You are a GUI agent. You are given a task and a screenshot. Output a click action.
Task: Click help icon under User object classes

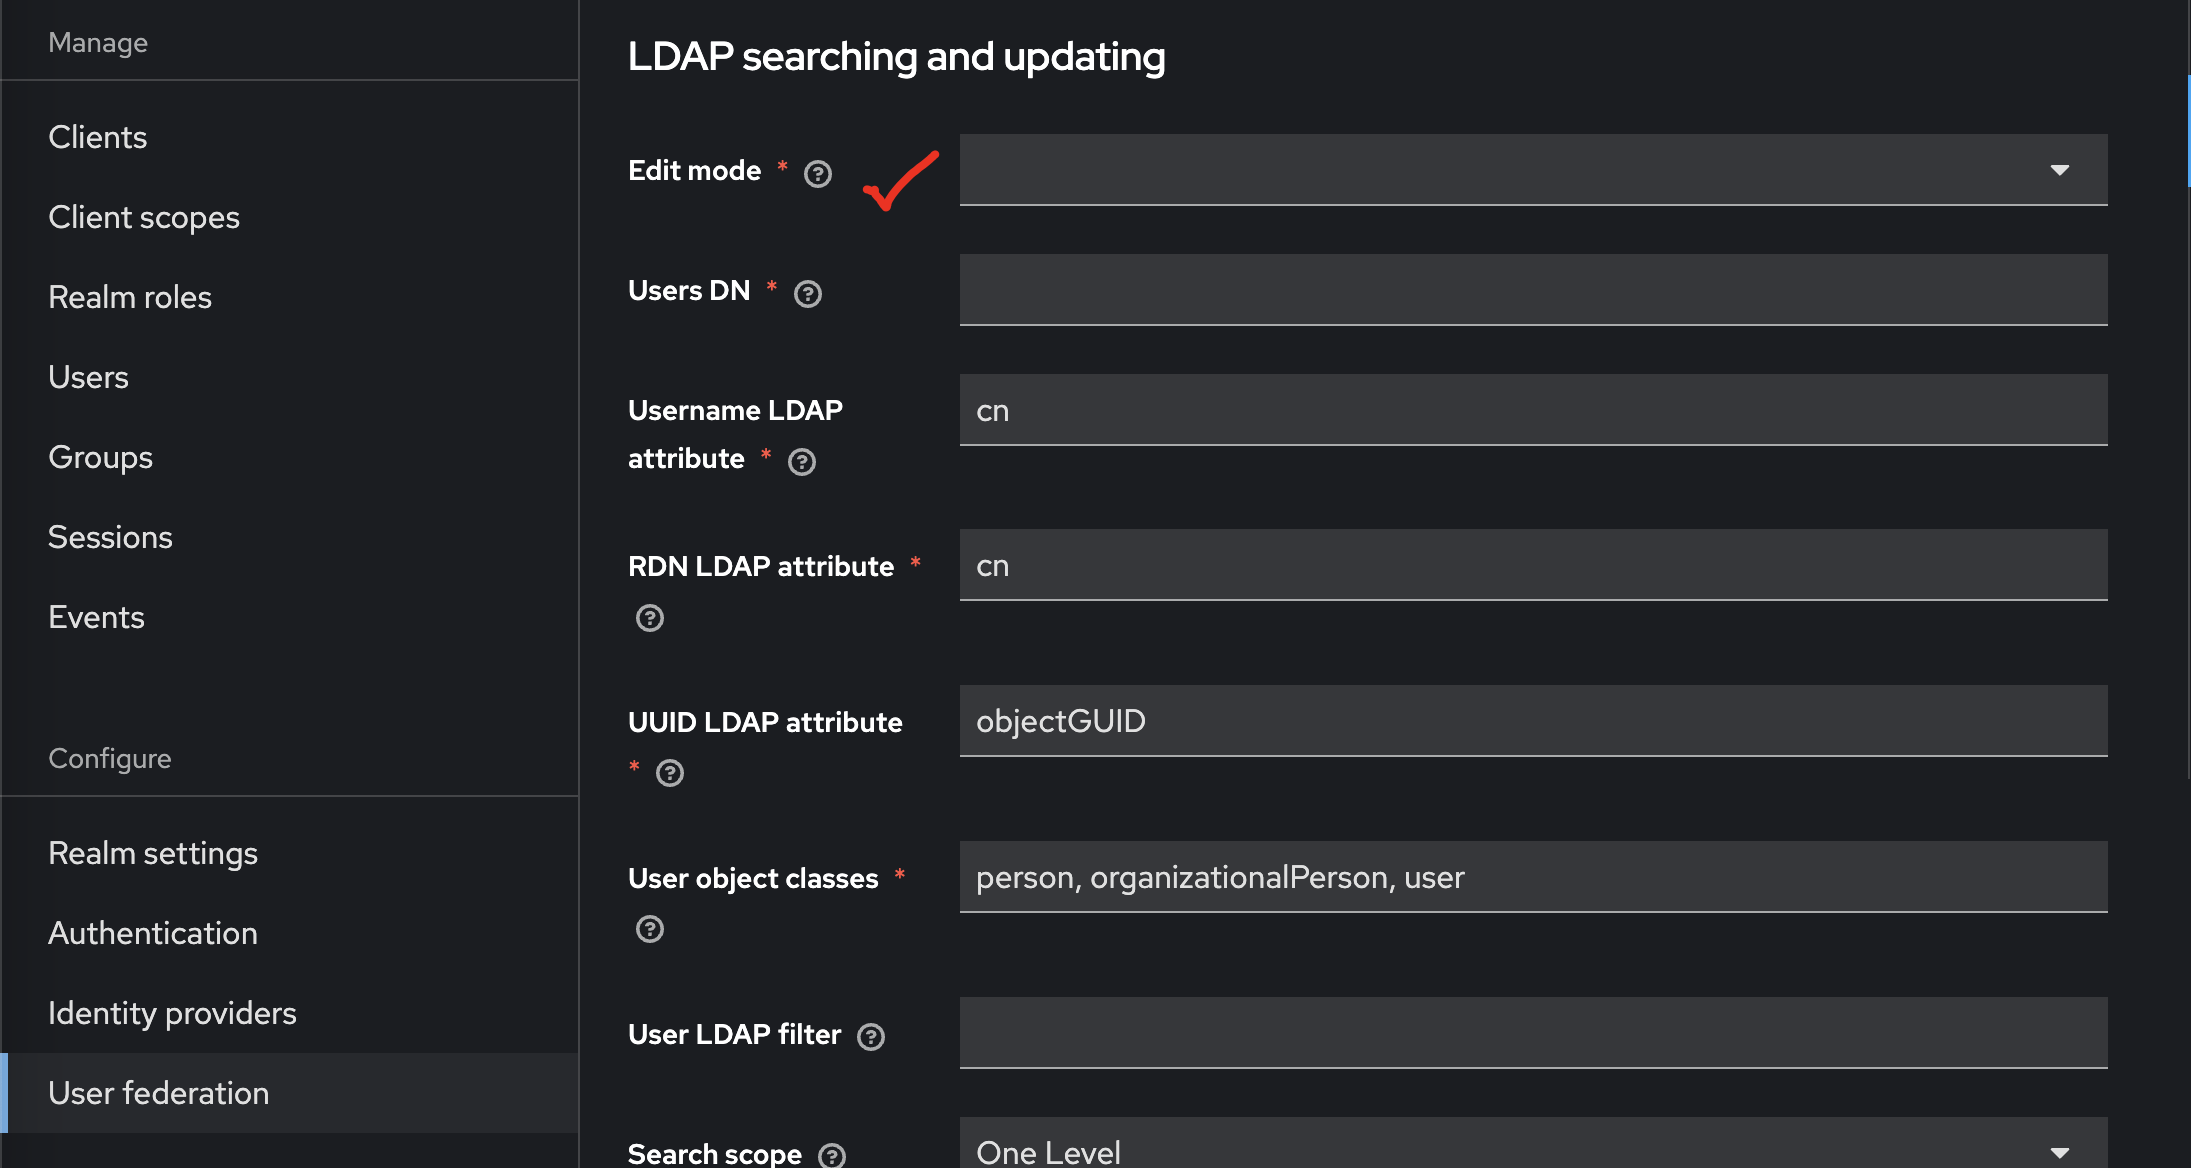point(649,930)
